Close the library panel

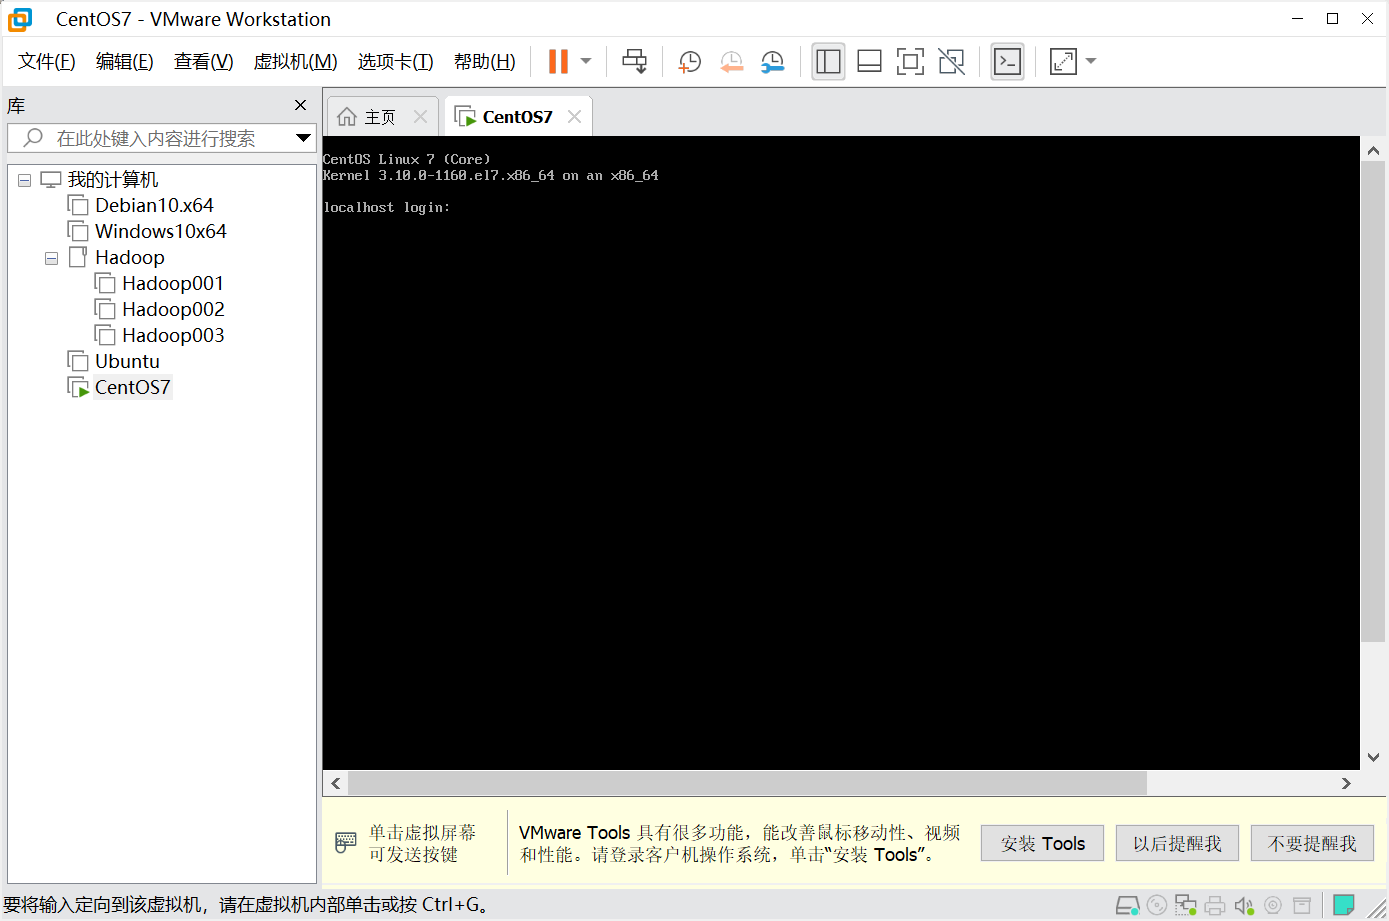[300, 105]
